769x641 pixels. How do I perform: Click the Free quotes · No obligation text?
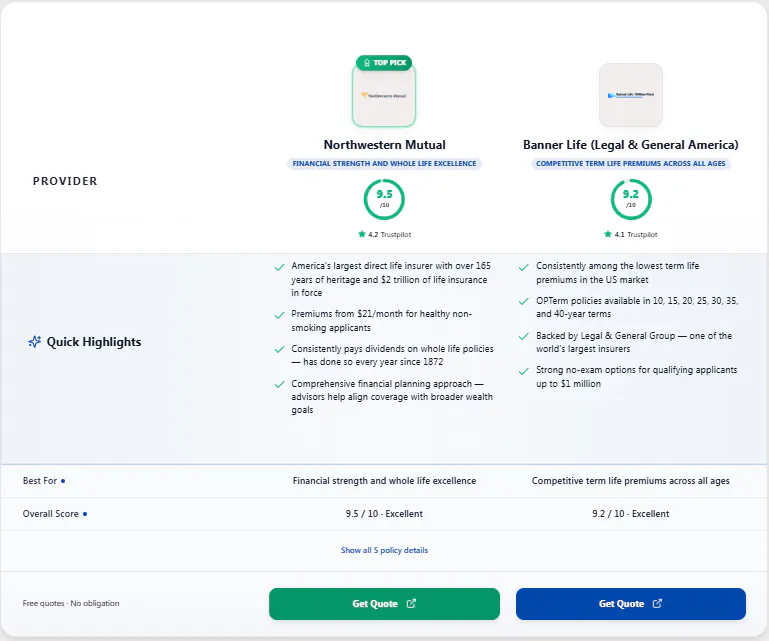(71, 603)
